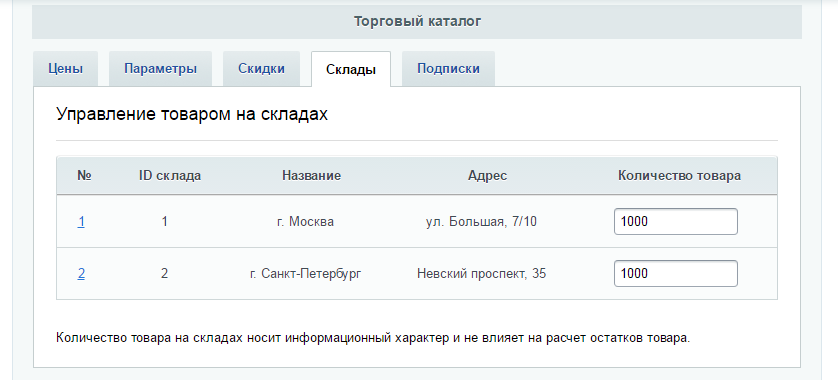Screen dimensions: 838x380
Task: Switch to the Цены tab
Action: tap(65, 69)
